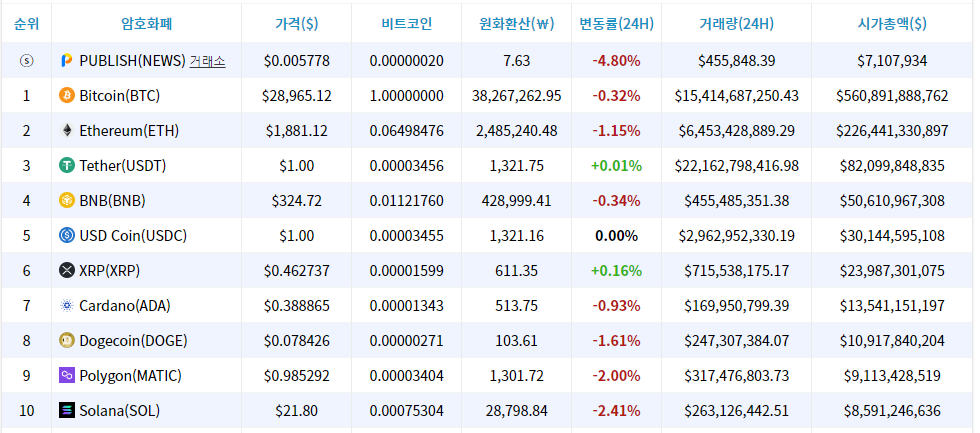980x433 pixels.
Task: Click Solana change value -2.41%
Action: 616,411
